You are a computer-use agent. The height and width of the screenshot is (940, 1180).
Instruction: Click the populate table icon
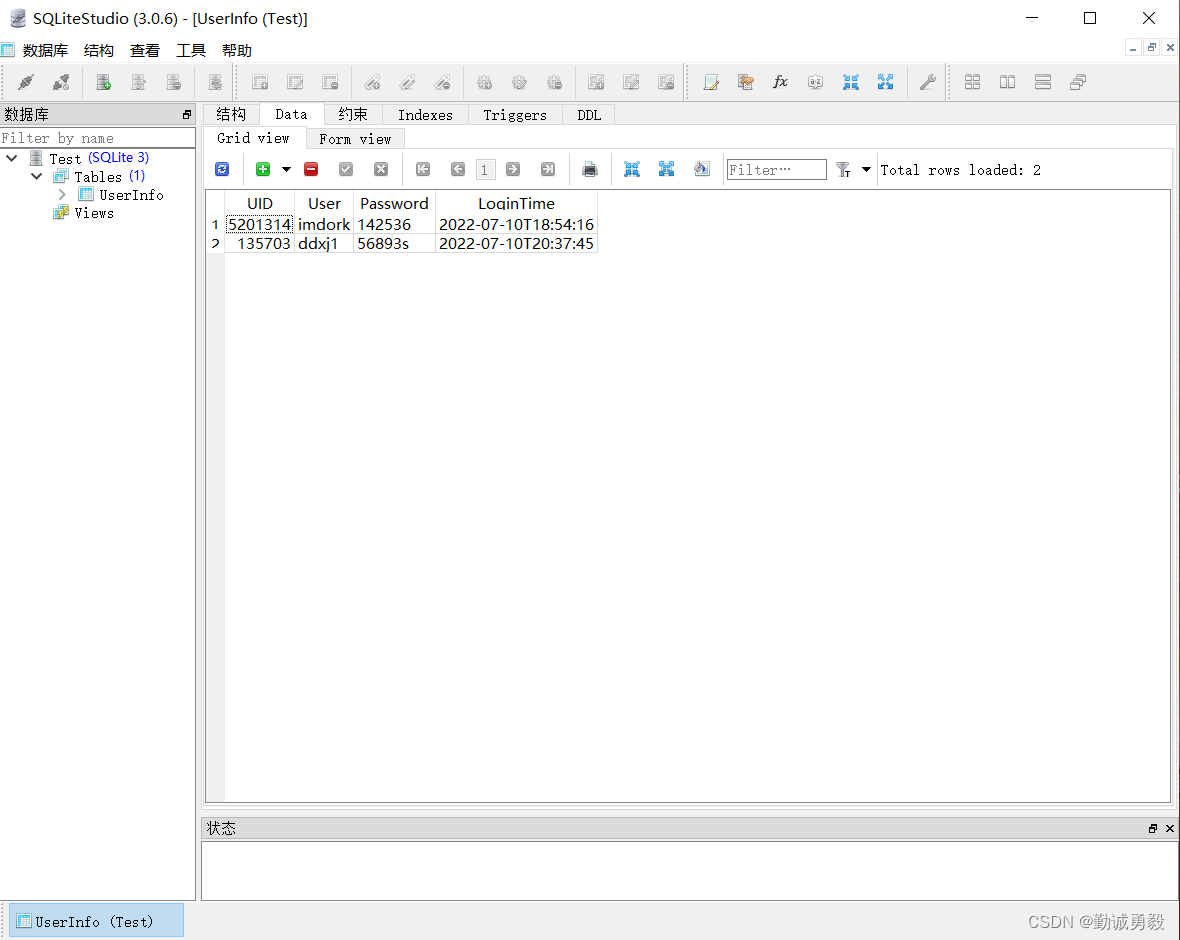click(x=702, y=169)
